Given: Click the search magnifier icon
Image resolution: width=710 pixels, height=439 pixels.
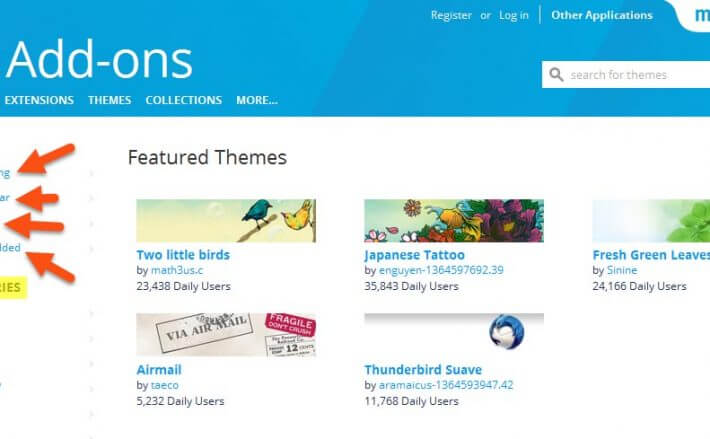Looking at the screenshot, I should tap(556, 75).
